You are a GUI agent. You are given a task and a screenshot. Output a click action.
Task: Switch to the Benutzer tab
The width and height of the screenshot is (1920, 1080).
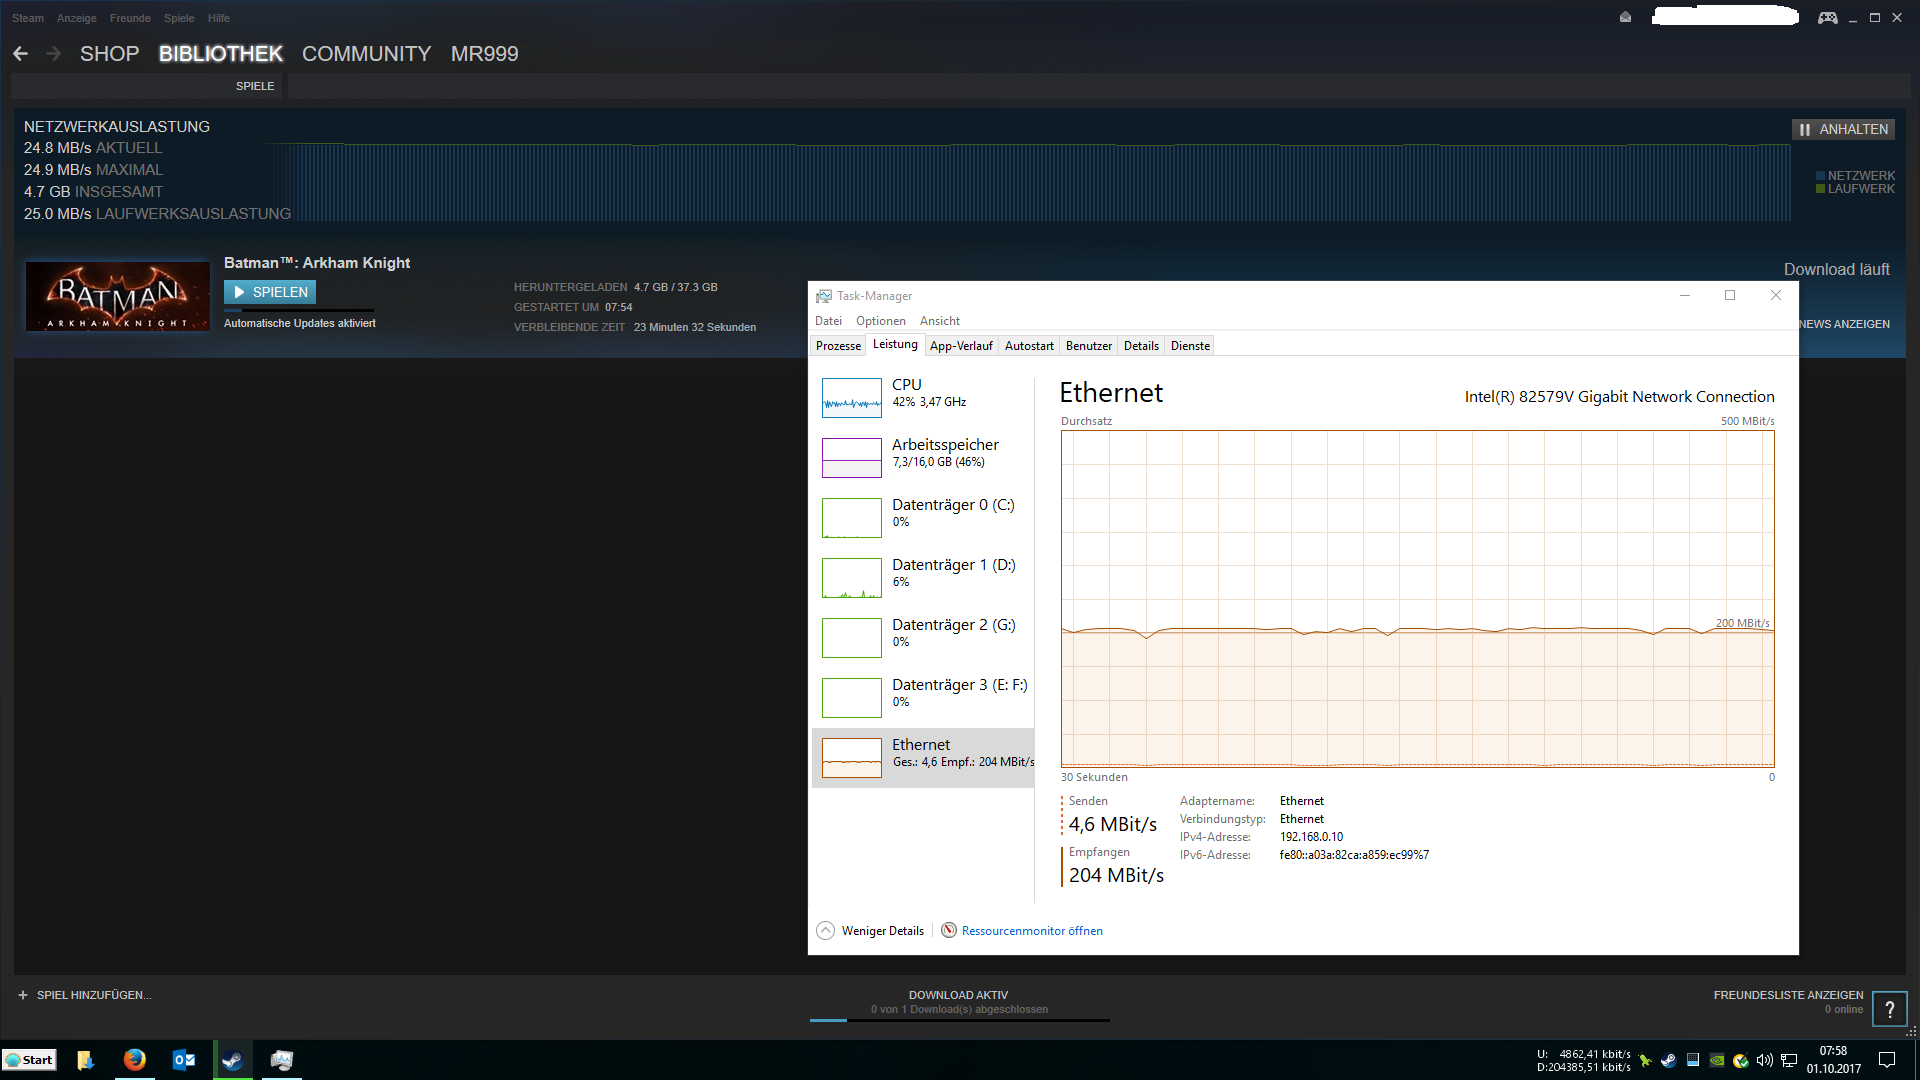(x=1089, y=346)
